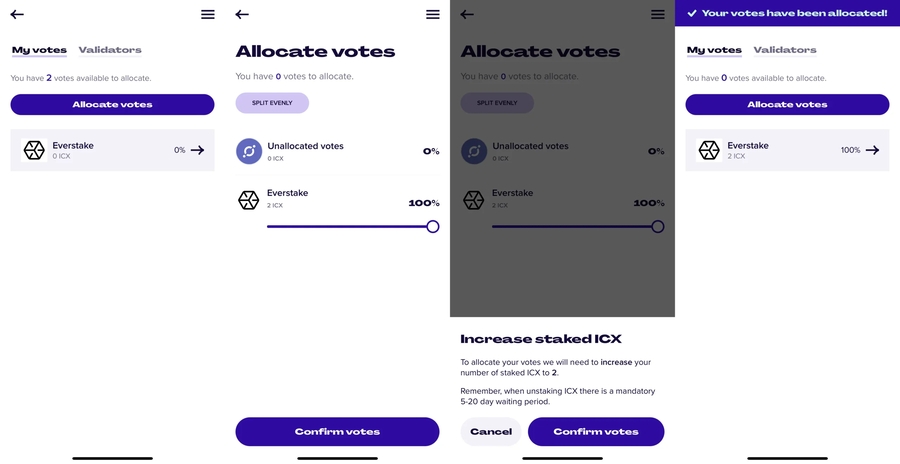The height and width of the screenshot is (464, 900).
Task: Expand Everstake details via arrow next to 0%
Action: 197,150
